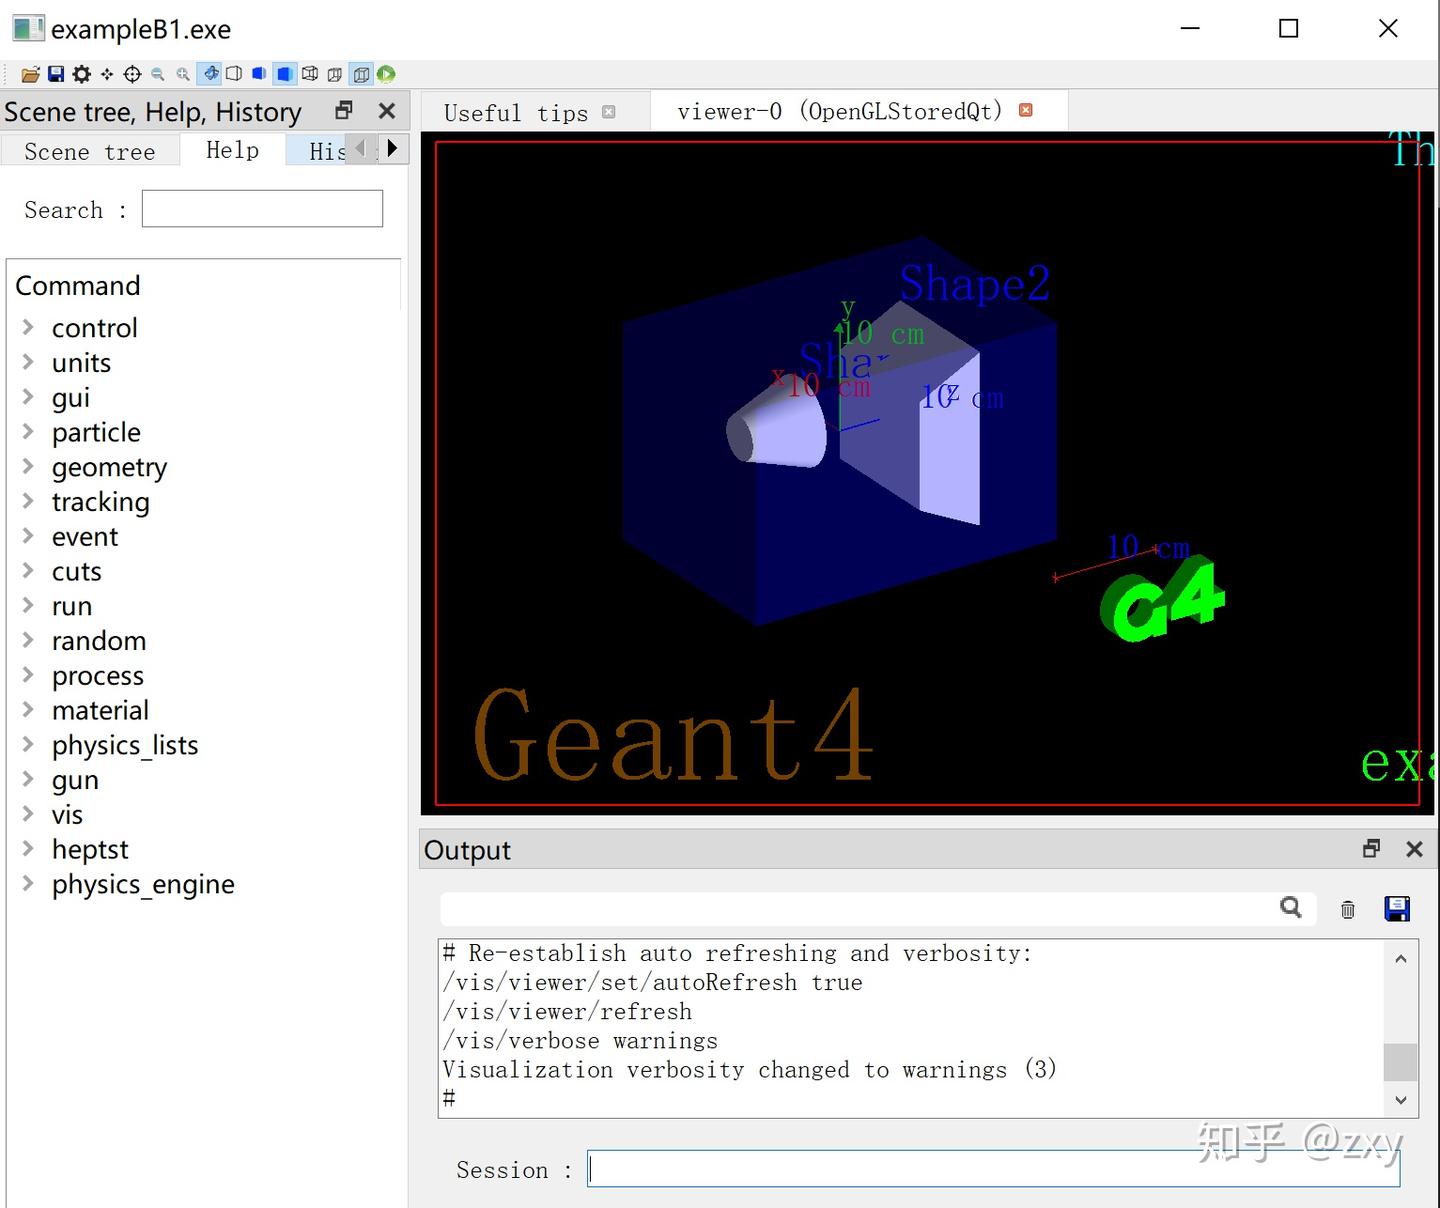Screen dimensions: 1440x1208
Task: Select the move viewpoint tool
Action: 106,73
